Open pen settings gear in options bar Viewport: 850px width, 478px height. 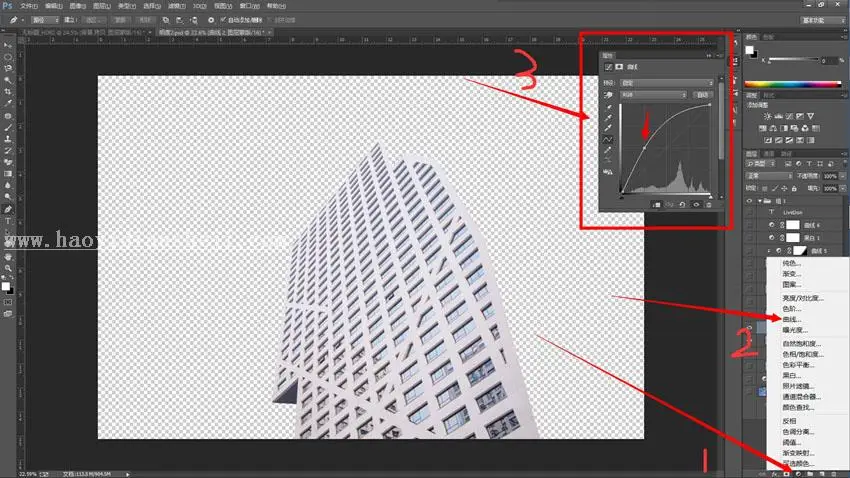[211, 20]
